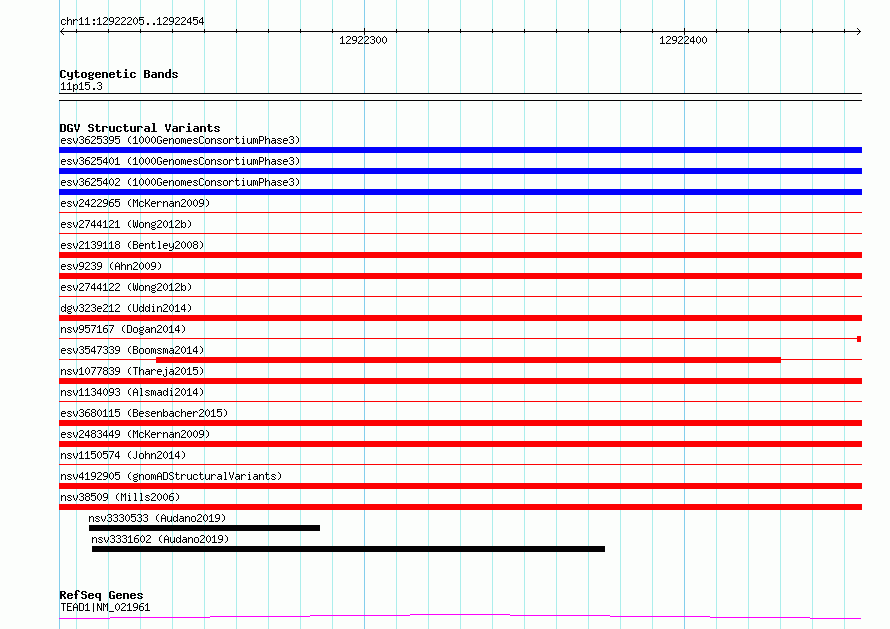The image size is (890, 629).
Task: Click the thick red bar under nsv38509
Action: click(x=460, y=507)
